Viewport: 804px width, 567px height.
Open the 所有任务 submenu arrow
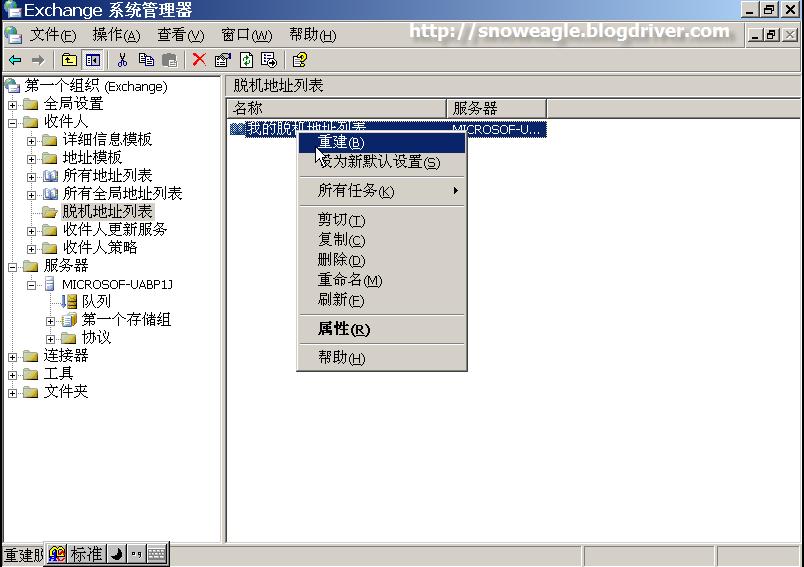click(456, 191)
